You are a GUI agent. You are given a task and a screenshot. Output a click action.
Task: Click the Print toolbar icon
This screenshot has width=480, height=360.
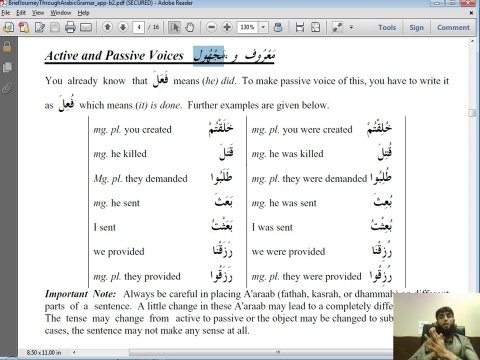(70, 27)
